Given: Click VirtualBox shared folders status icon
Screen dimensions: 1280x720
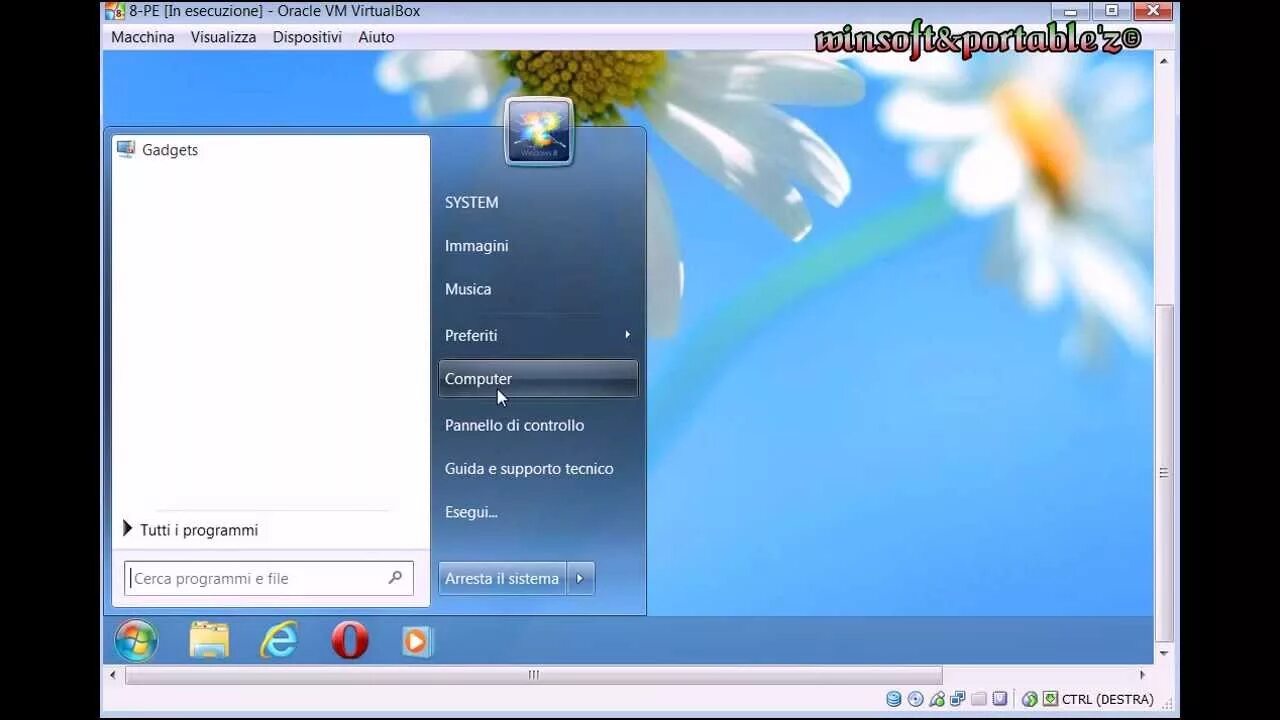Looking at the screenshot, I should 979,699.
